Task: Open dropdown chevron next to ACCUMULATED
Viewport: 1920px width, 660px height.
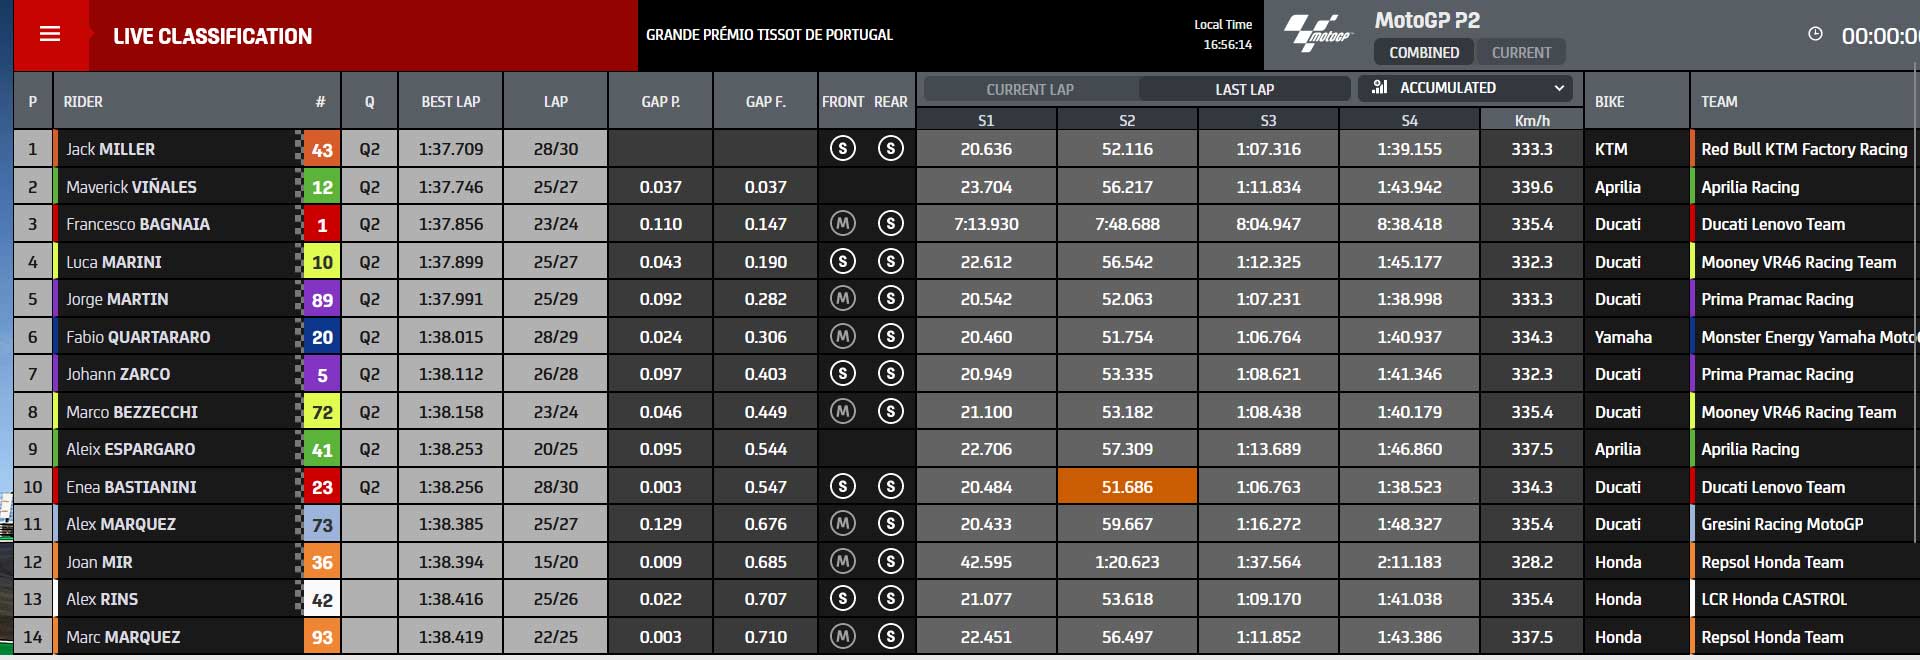Action: coord(1559,88)
